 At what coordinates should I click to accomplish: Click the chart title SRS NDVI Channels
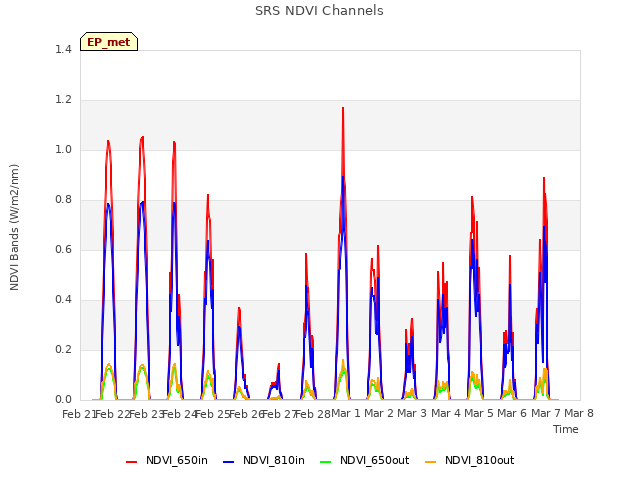pyautogui.click(x=319, y=11)
